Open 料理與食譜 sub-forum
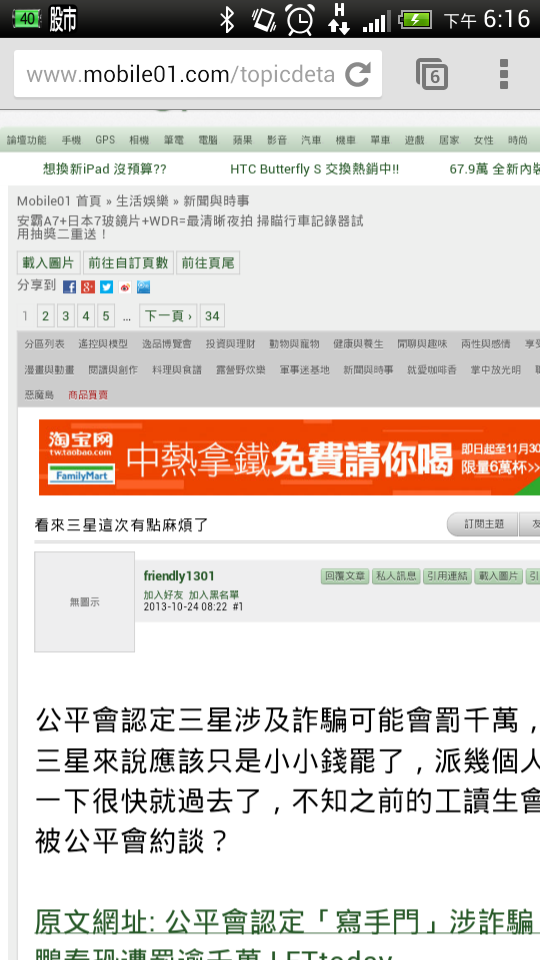Viewport: 540px width, 960px height. point(177,370)
